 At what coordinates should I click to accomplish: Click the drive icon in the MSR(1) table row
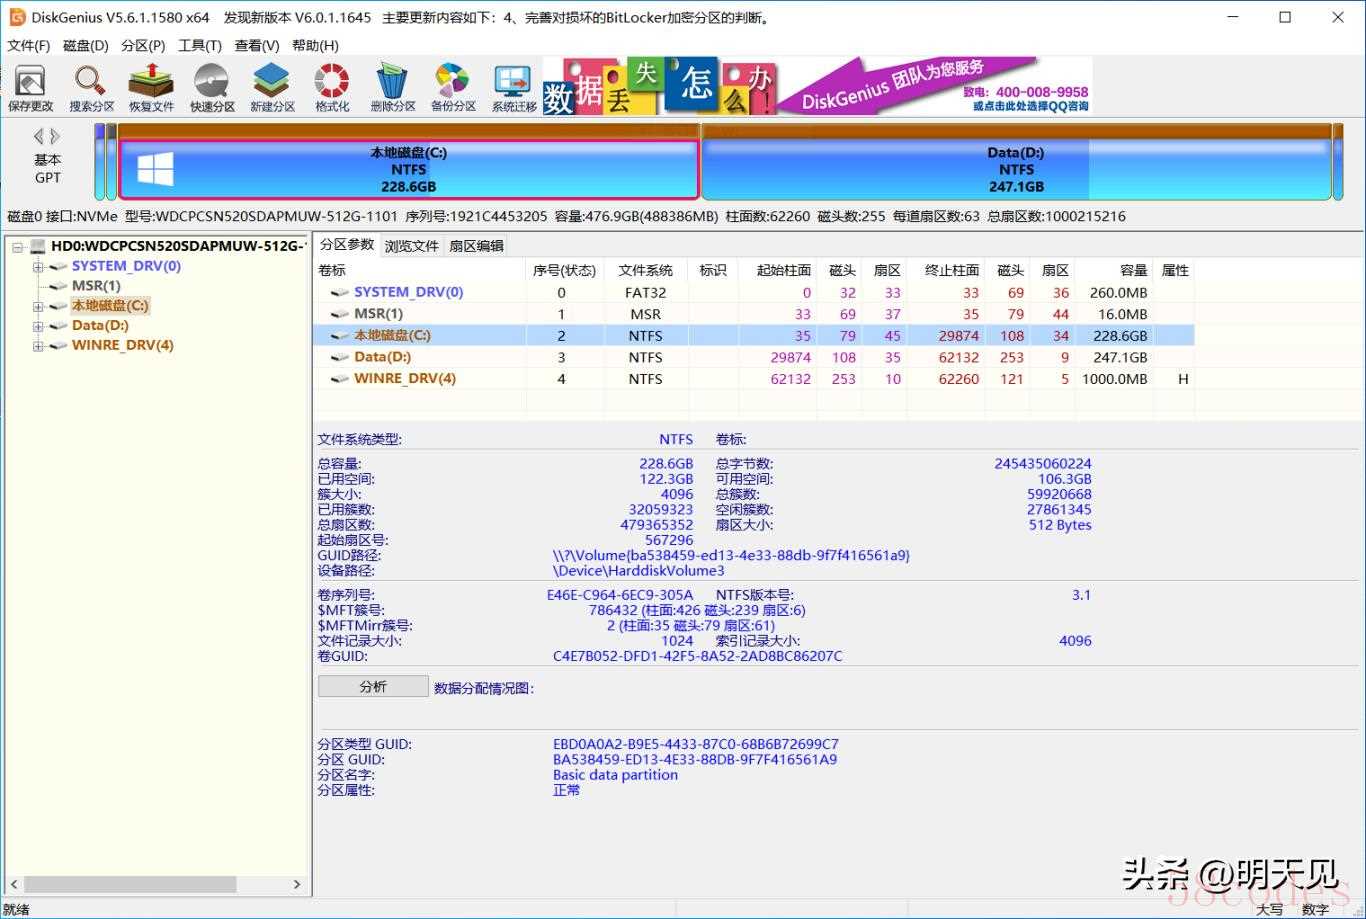(341, 314)
